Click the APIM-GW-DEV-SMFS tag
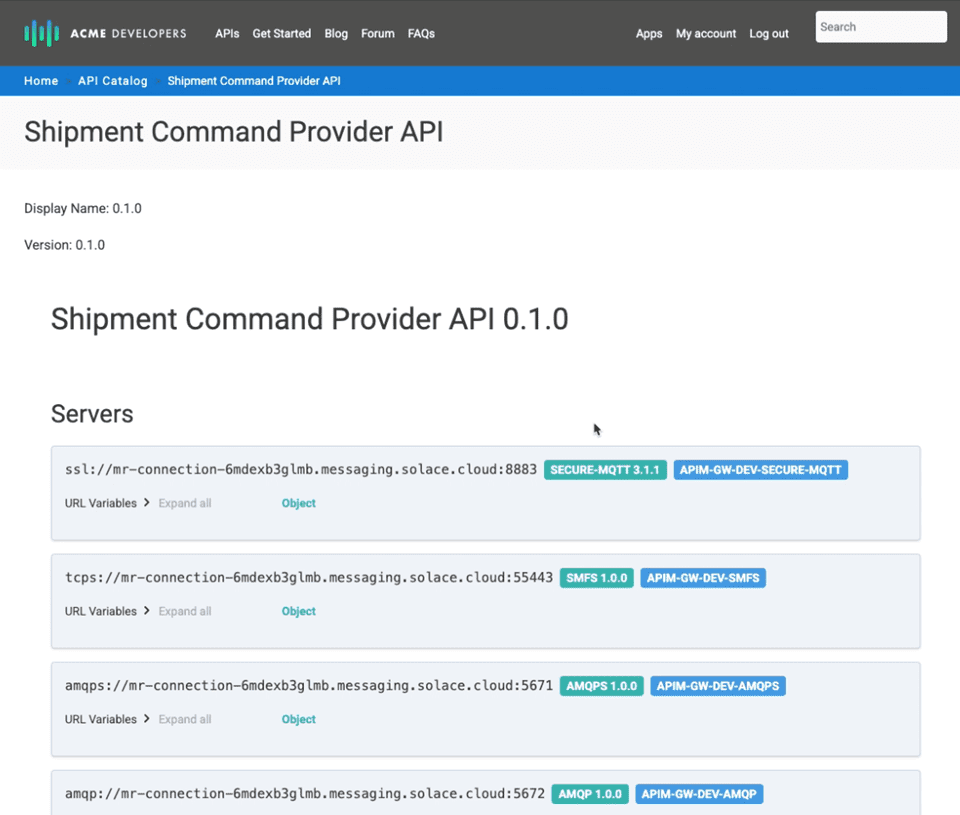Viewport: 960px width, 815px height. tap(702, 578)
